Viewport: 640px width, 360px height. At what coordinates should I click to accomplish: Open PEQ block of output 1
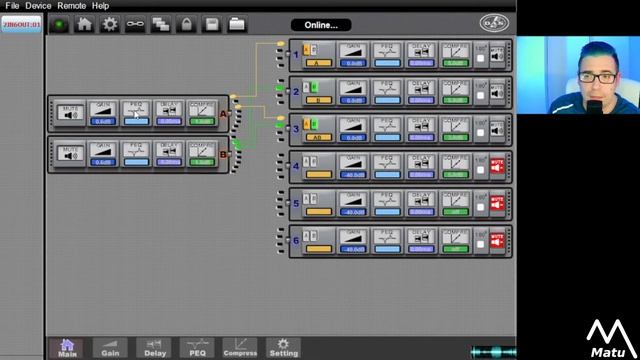[387, 55]
